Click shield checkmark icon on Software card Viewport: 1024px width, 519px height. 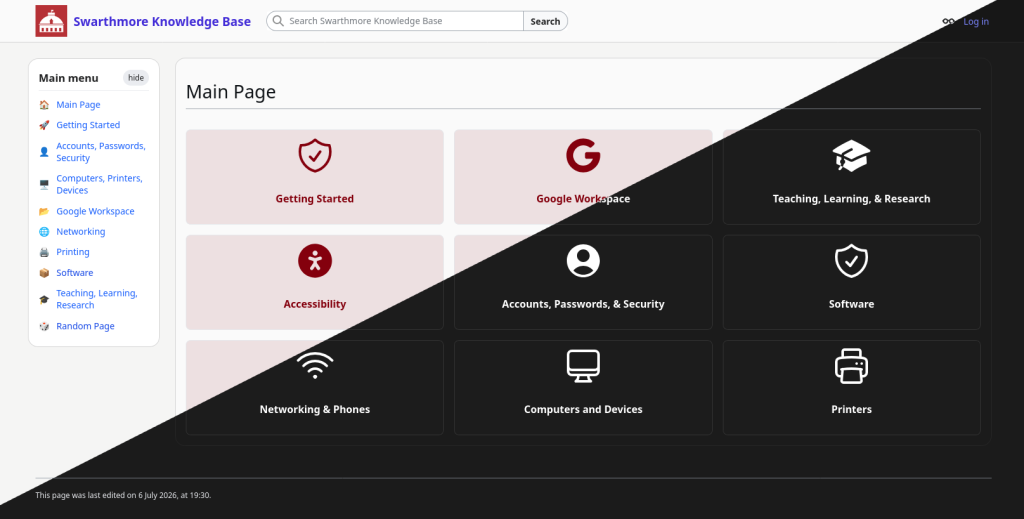pos(852,260)
